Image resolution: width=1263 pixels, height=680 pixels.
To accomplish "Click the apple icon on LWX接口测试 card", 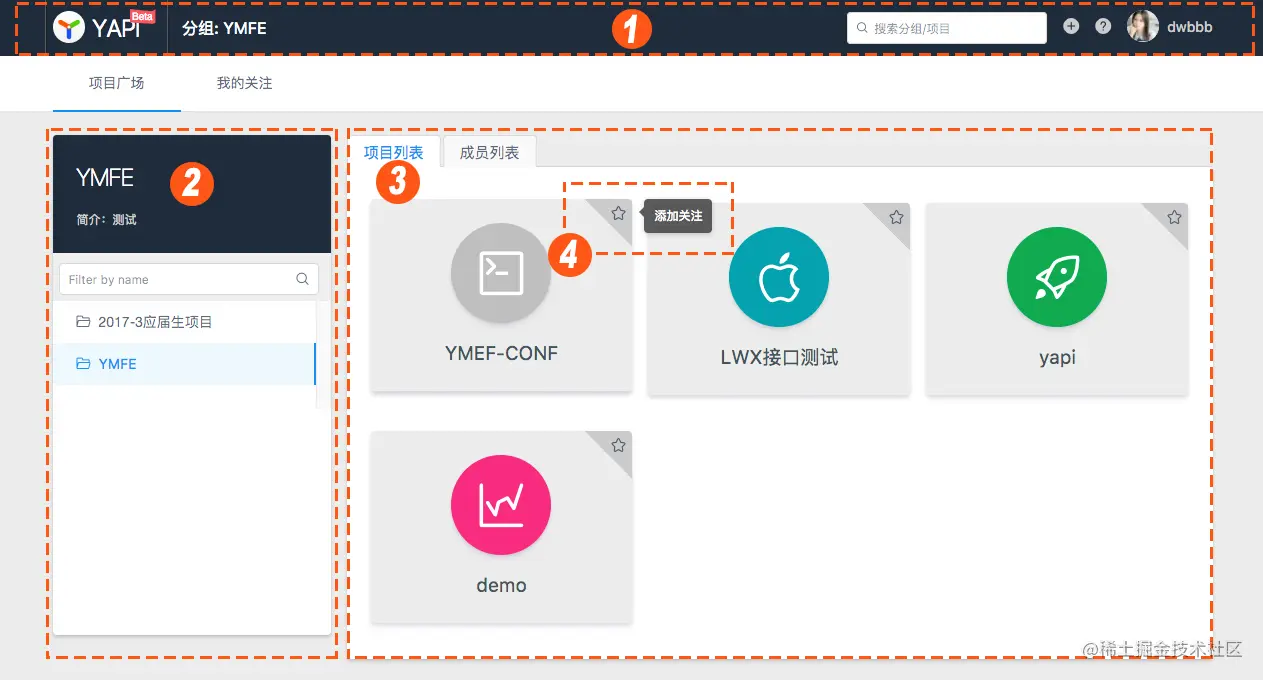I will click(x=779, y=277).
